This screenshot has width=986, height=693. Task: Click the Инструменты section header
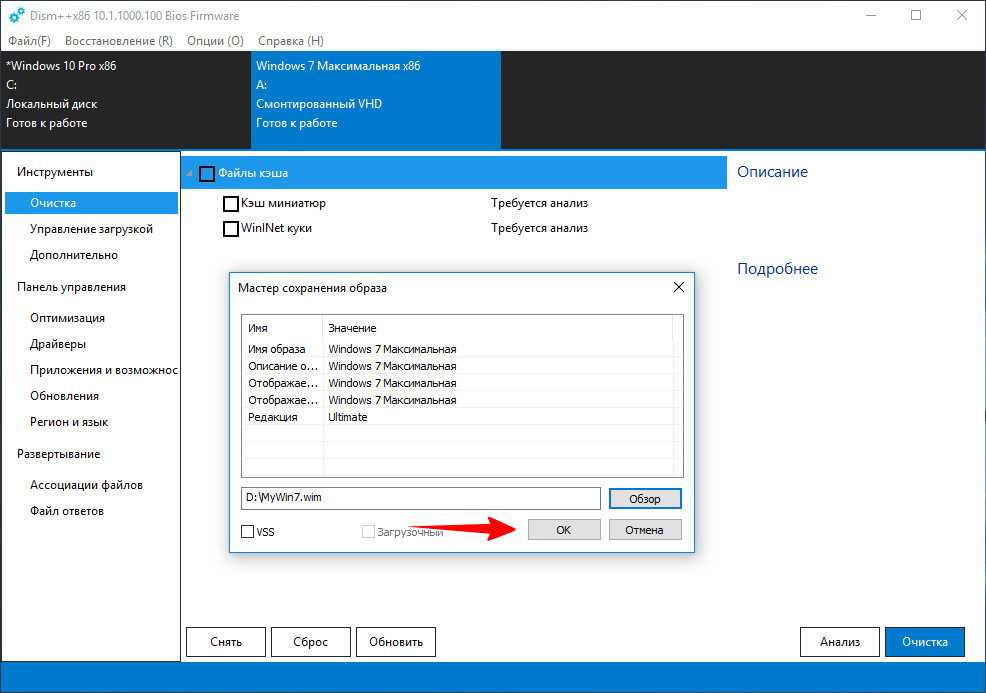coord(55,172)
